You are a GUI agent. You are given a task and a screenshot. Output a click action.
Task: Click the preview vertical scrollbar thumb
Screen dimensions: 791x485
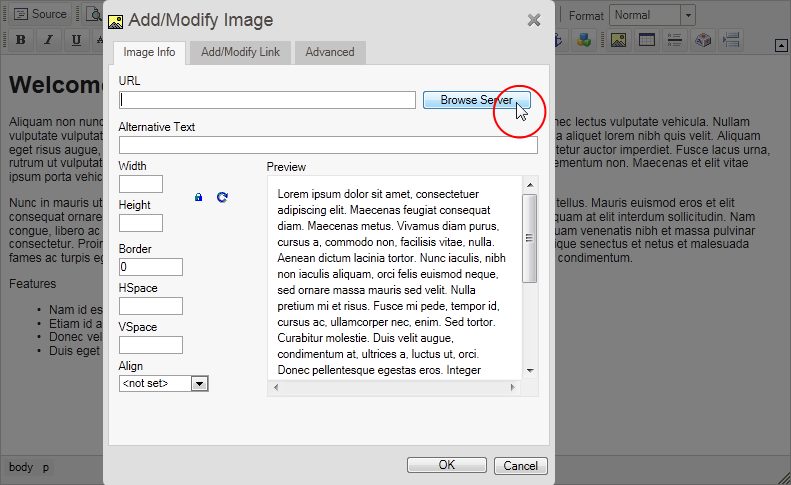coord(529,238)
